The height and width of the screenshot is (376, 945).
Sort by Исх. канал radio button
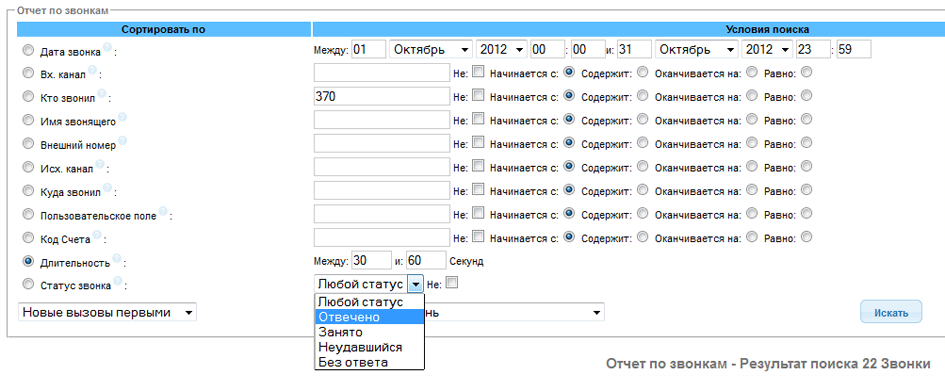(x=28, y=166)
